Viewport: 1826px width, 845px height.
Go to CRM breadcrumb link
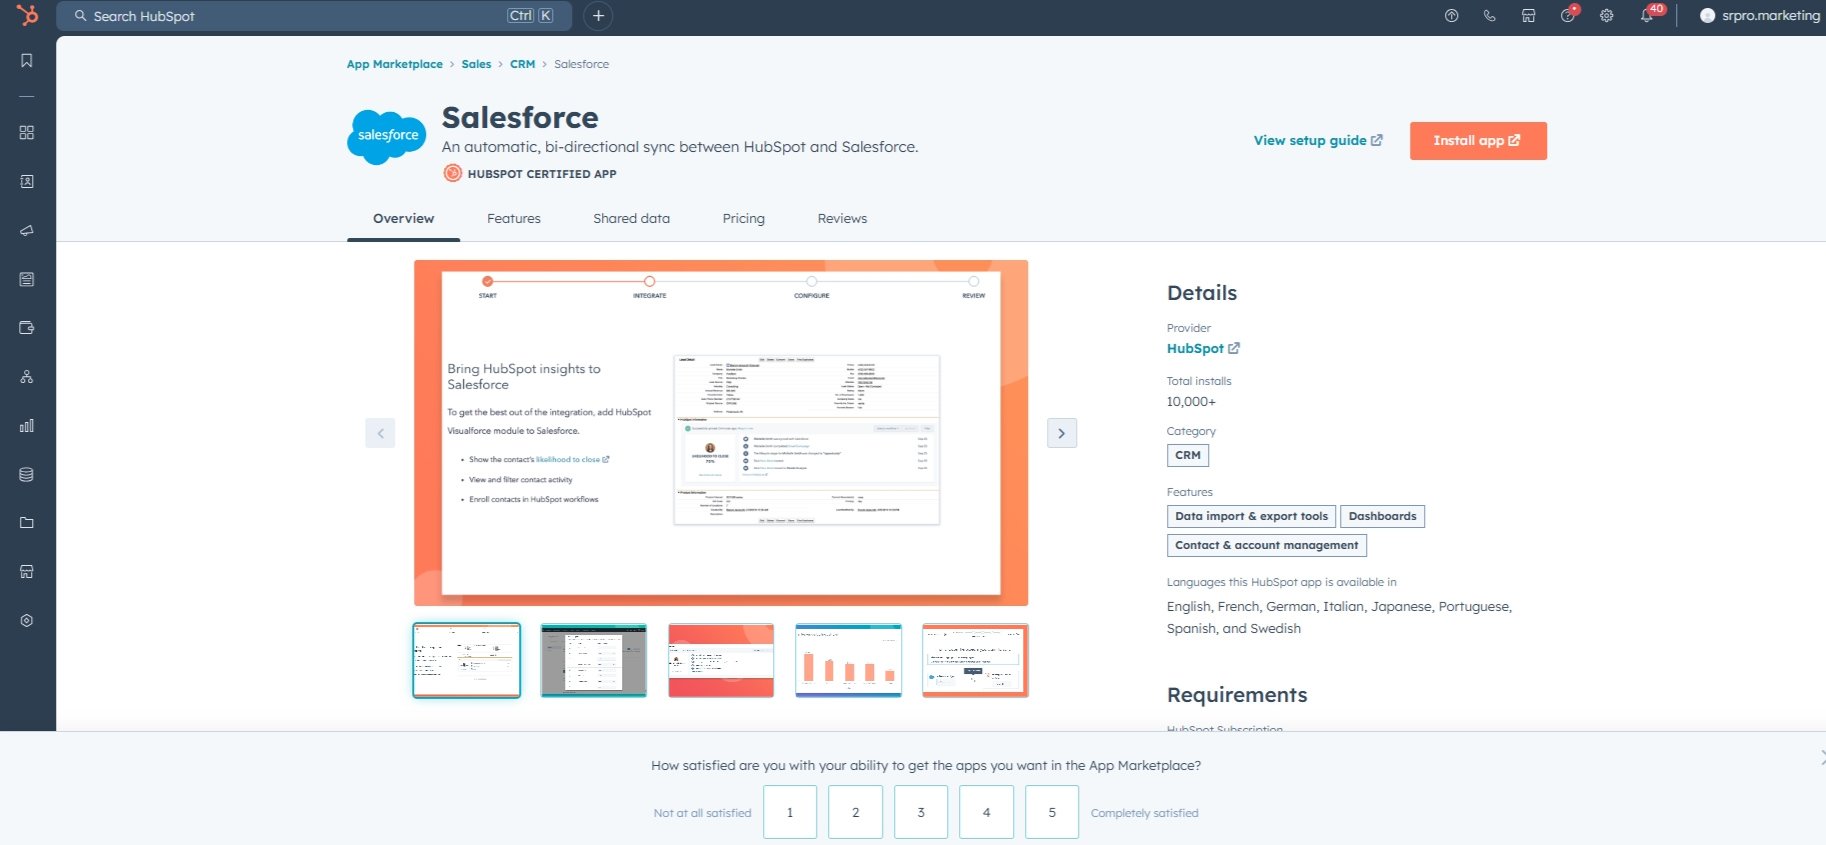522,64
